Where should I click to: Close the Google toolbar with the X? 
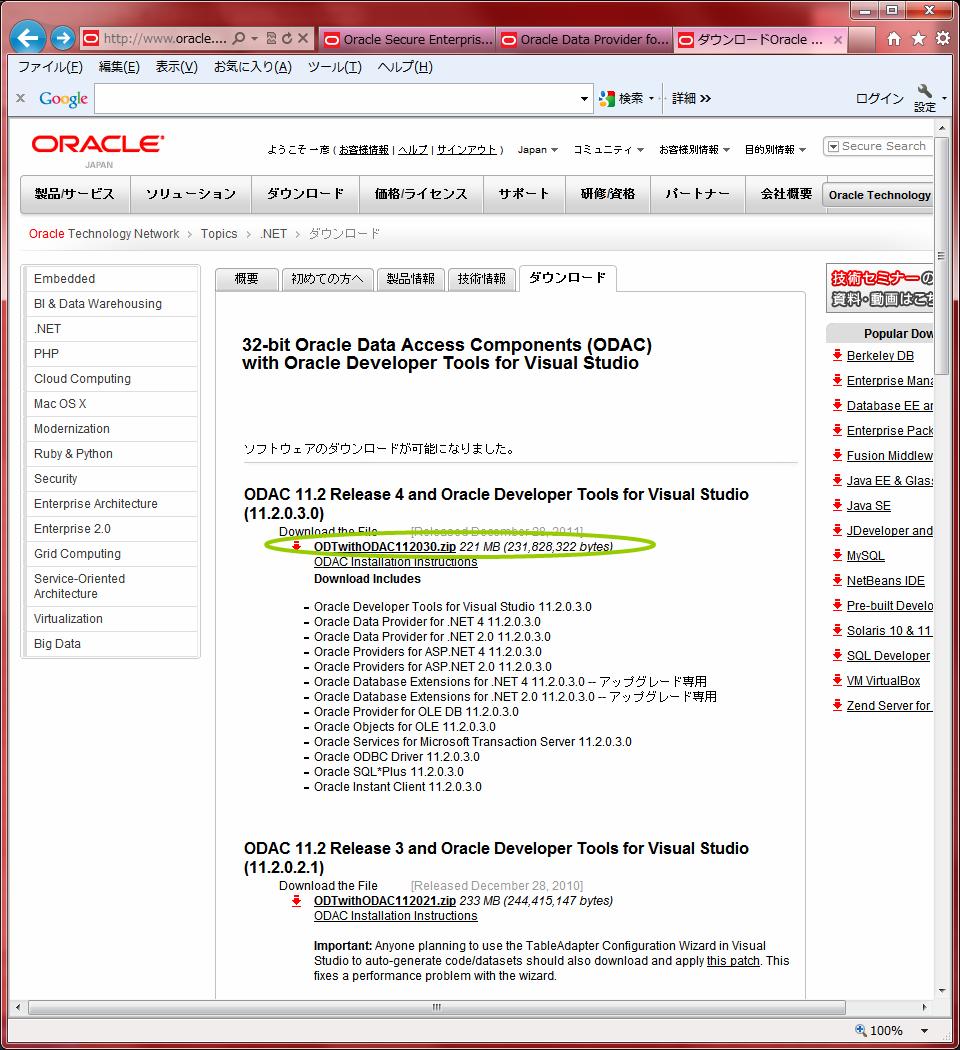(20, 98)
